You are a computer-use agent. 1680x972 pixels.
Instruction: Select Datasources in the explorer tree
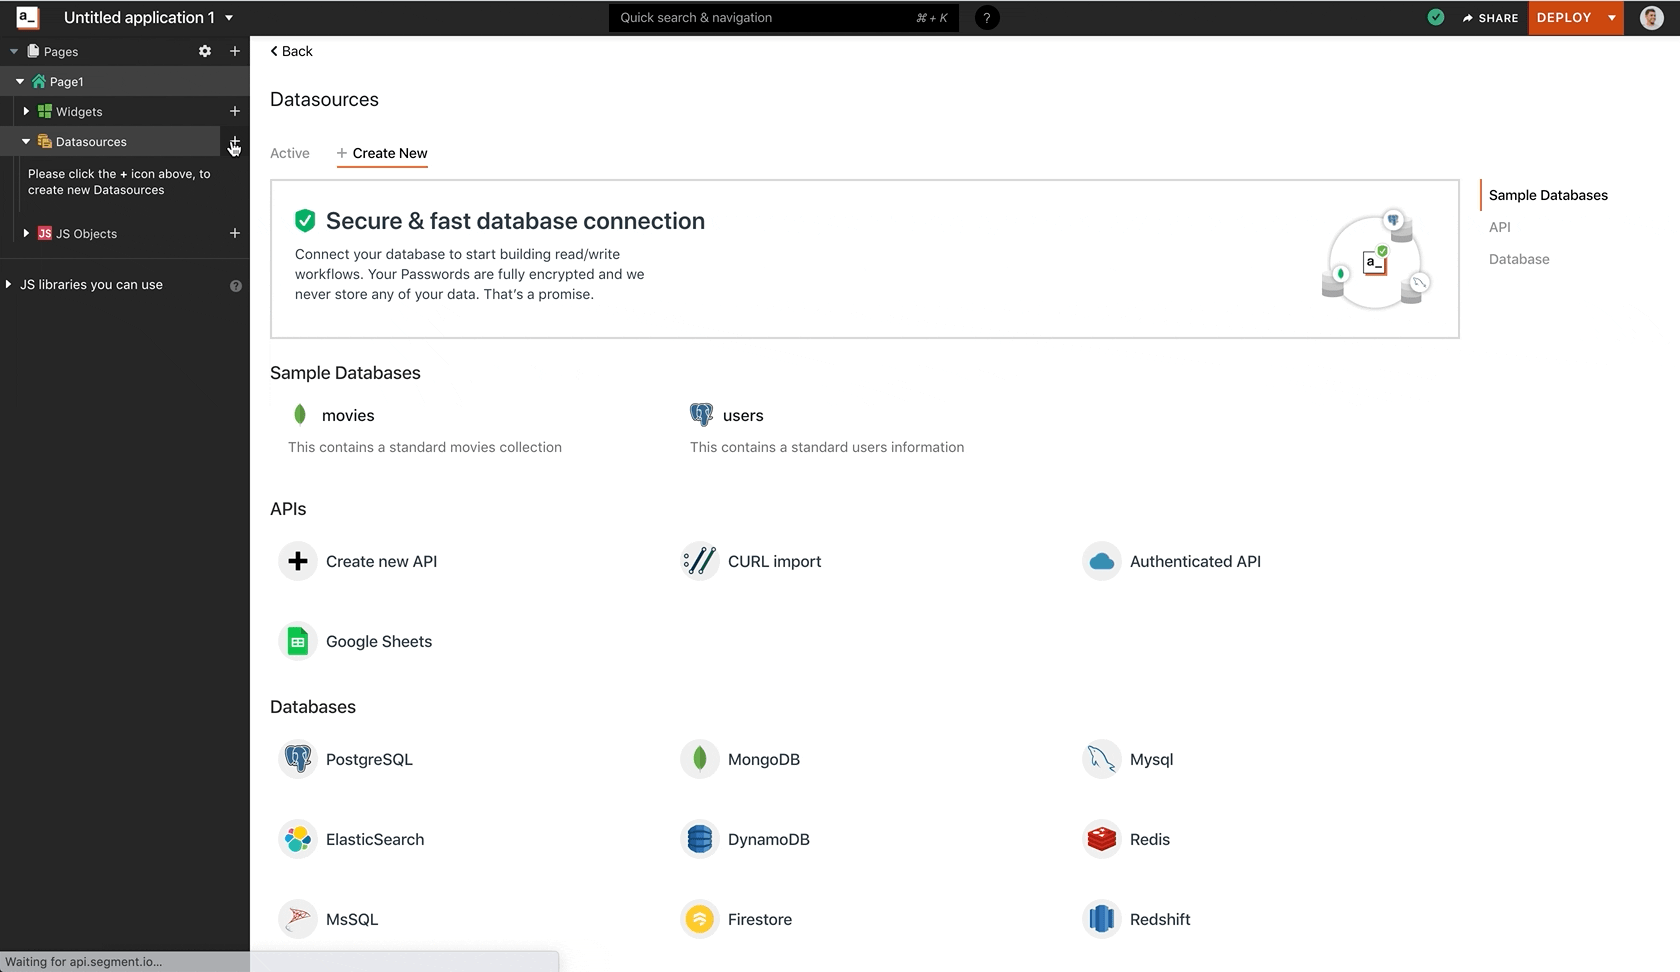[91, 141]
